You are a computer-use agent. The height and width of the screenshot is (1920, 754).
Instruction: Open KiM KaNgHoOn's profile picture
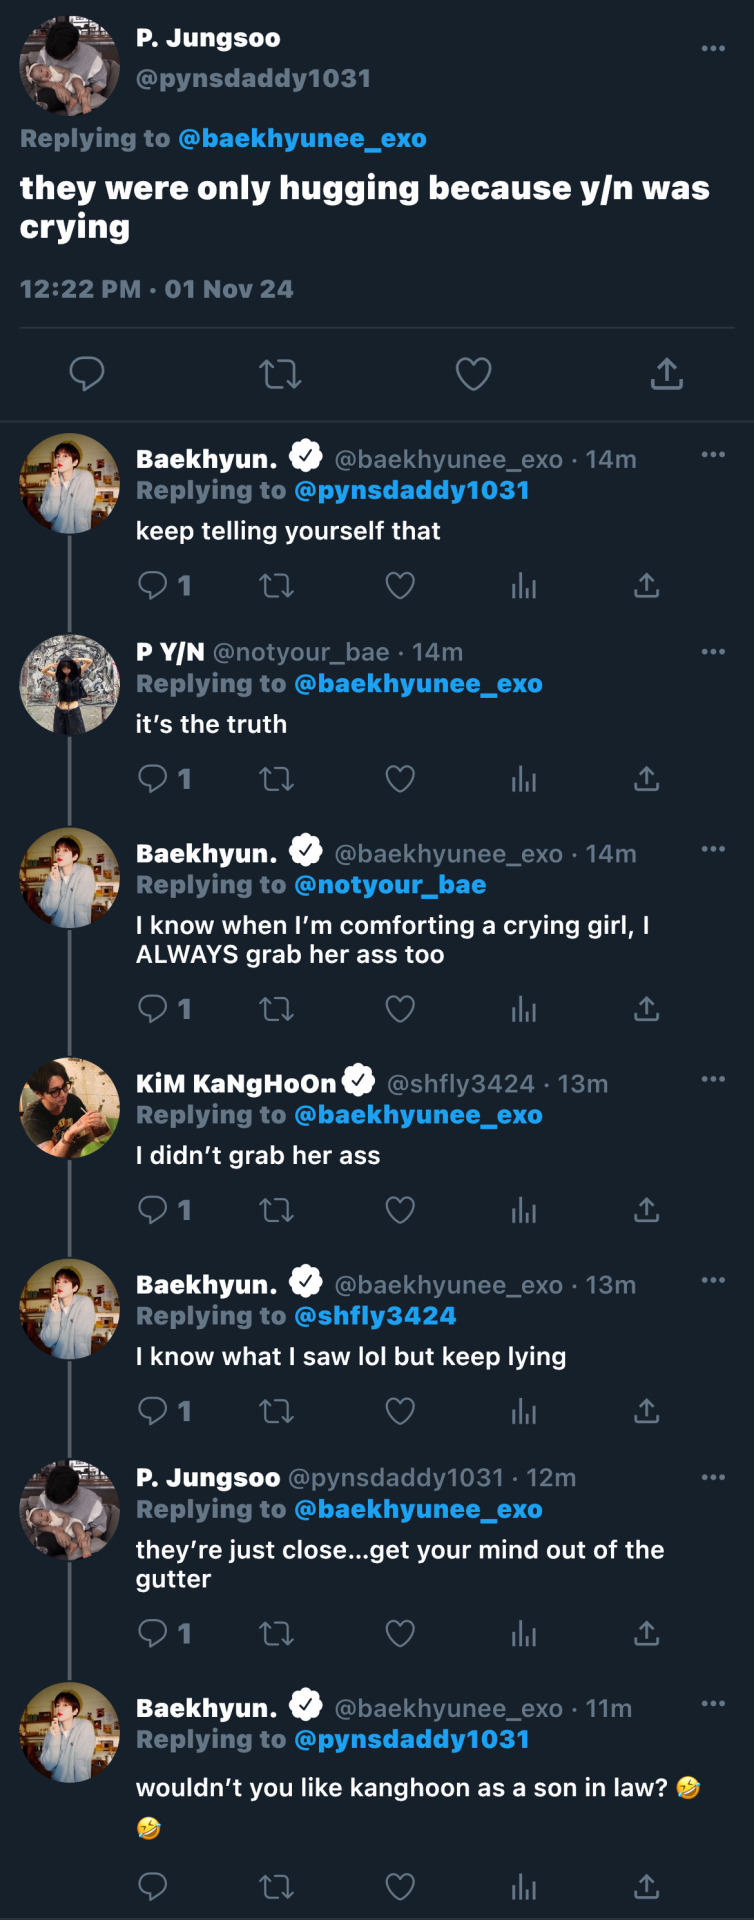69,1108
